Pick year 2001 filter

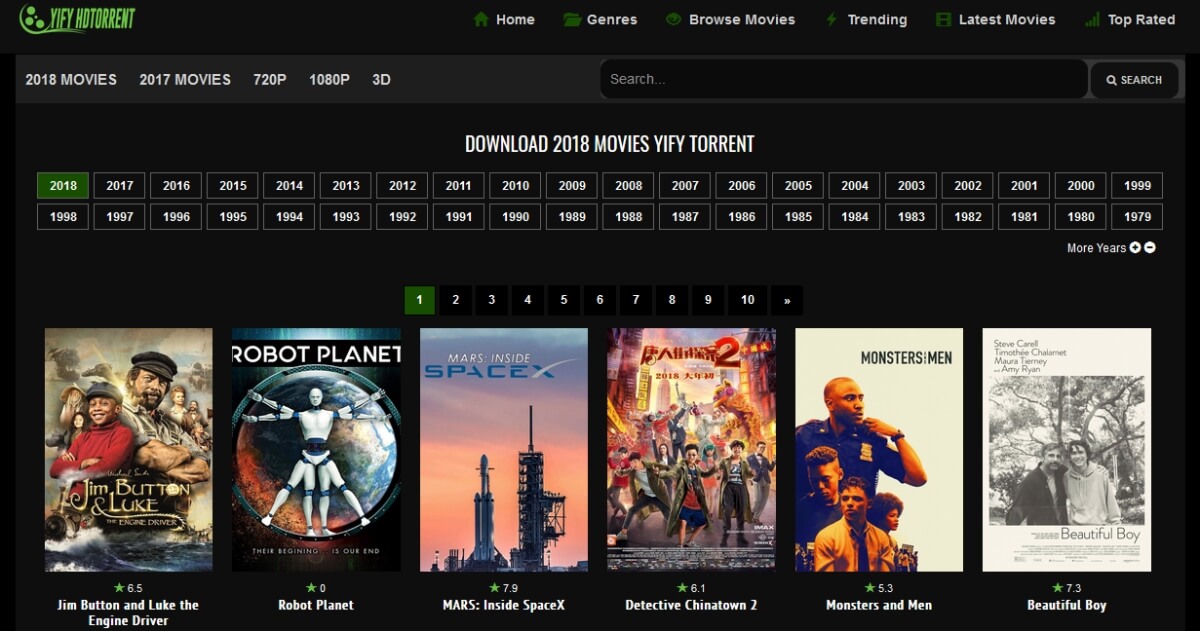pyautogui.click(x=1024, y=186)
